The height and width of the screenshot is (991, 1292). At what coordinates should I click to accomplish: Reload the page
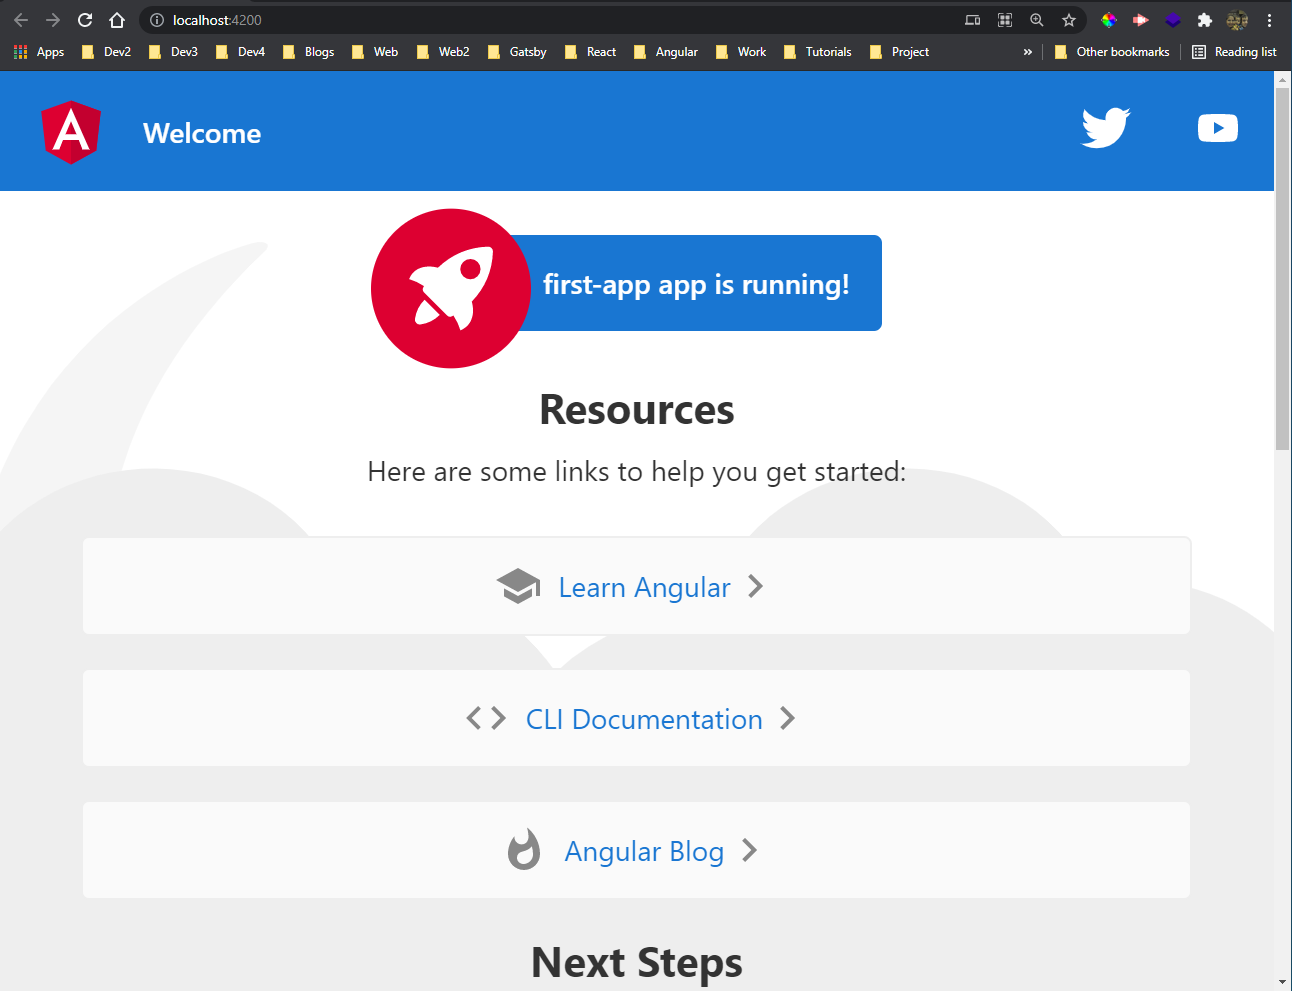point(85,20)
